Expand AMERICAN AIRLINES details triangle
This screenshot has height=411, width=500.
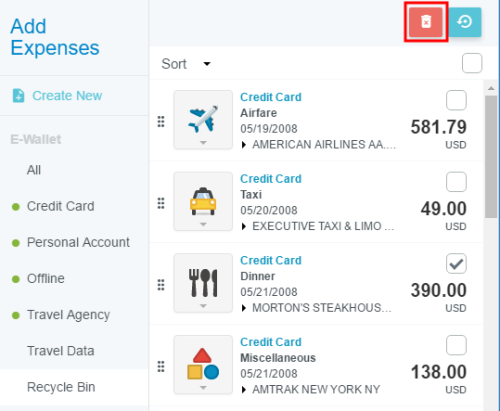click(x=244, y=145)
